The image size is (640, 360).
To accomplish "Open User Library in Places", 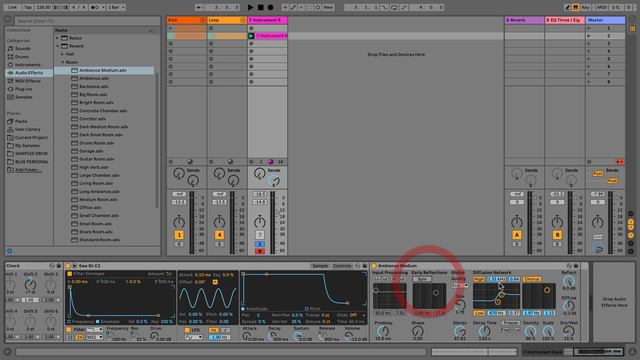I will tap(27, 129).
